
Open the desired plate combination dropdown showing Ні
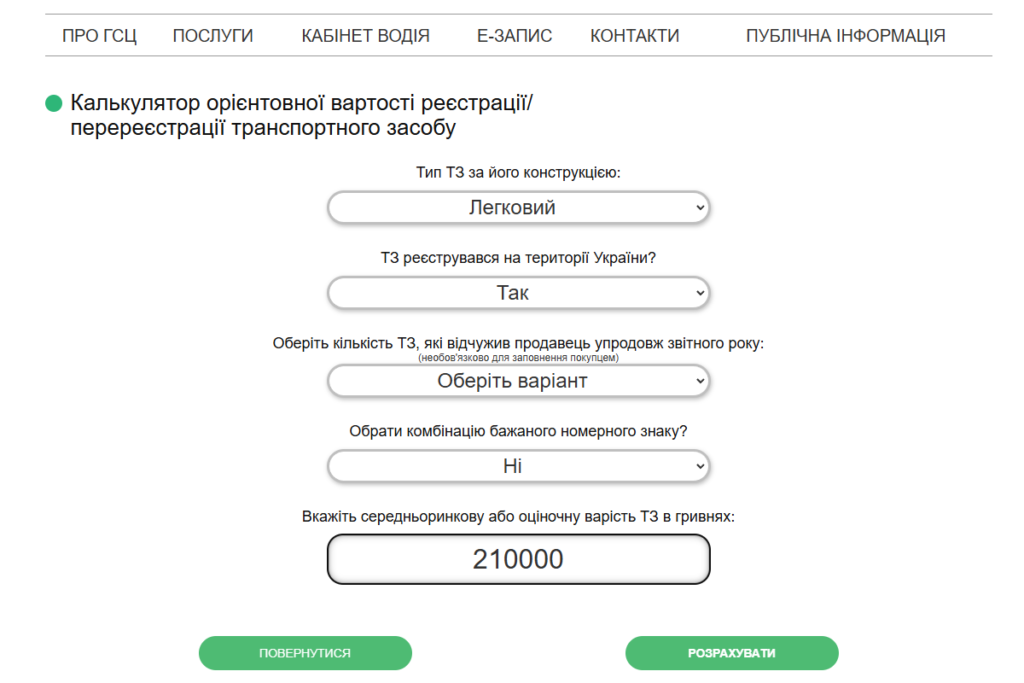coord(518,466)
